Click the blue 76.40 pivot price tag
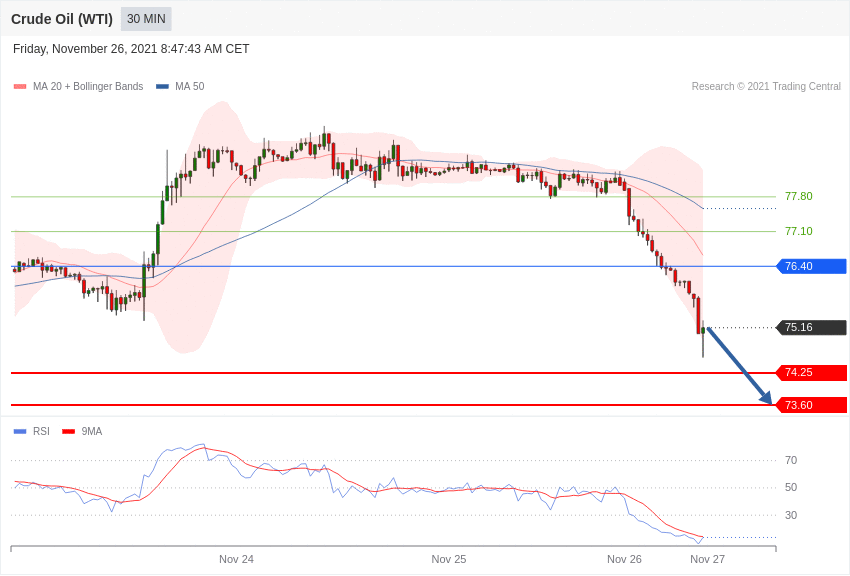This screenshot has height=576, width=850. pos(812,266)
